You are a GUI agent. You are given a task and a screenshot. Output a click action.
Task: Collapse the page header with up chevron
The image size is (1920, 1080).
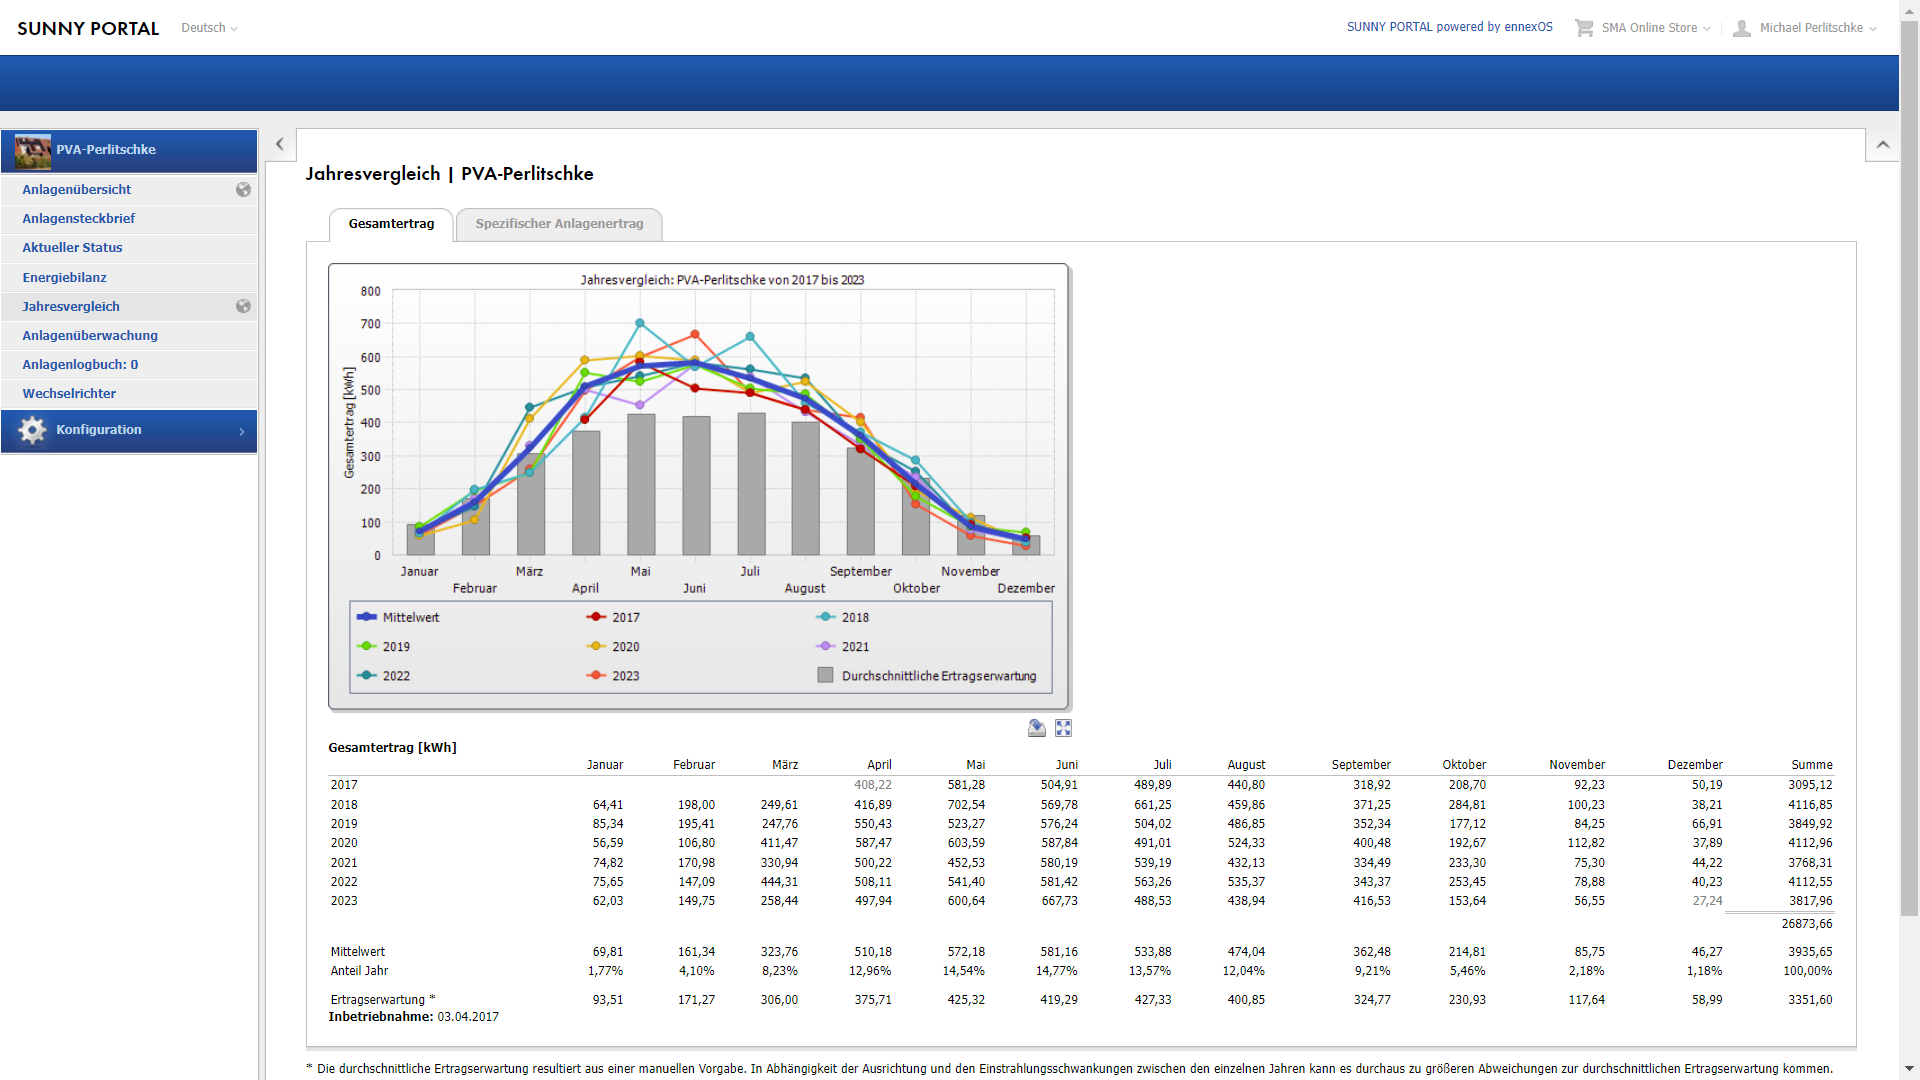pyautogui.click(x=1882, y=145)
